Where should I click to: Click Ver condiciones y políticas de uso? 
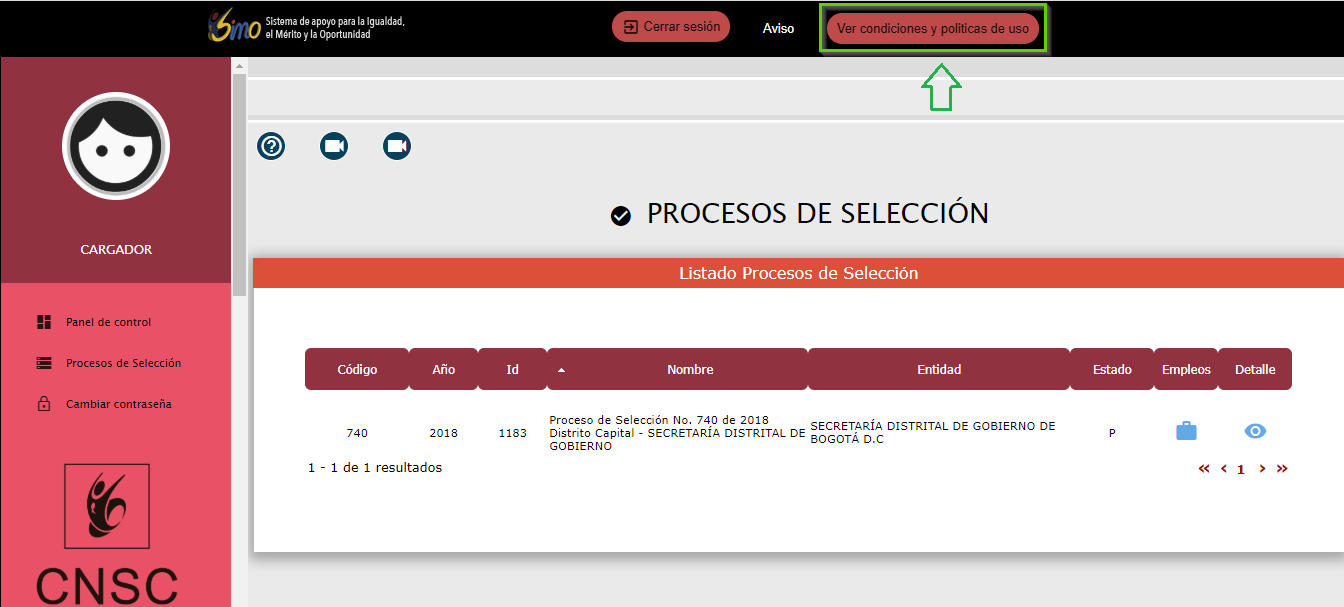932,29
